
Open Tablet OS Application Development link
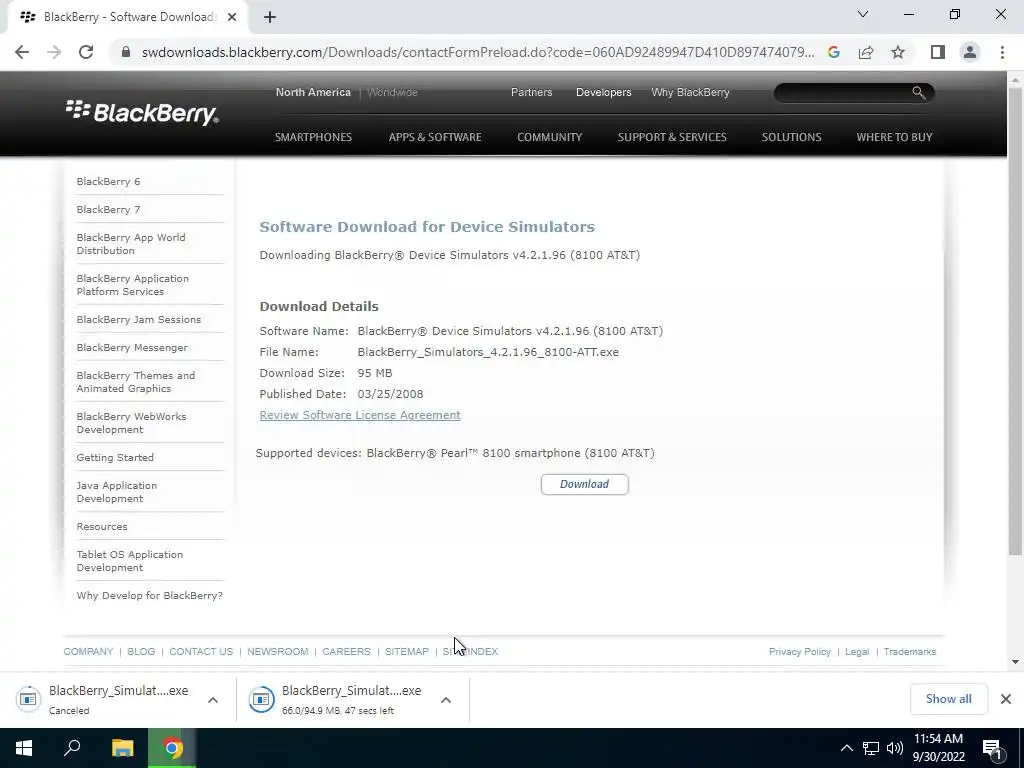click(x=129, y=561)
